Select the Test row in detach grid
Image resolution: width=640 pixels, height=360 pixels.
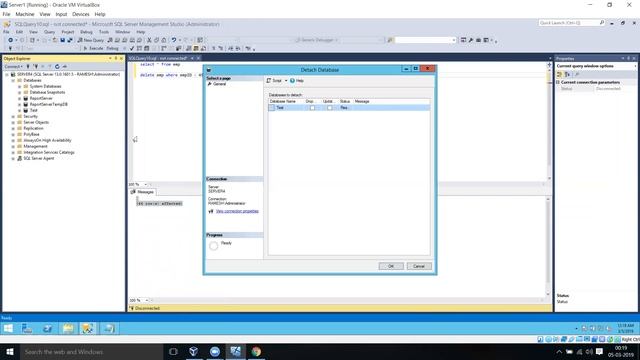349,108
